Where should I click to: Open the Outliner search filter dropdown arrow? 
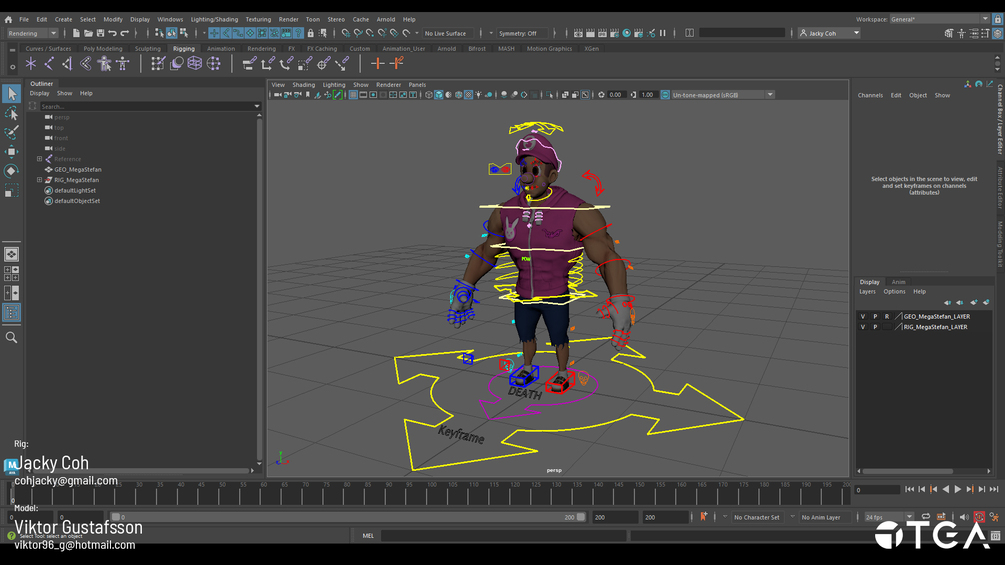point(256,106)
